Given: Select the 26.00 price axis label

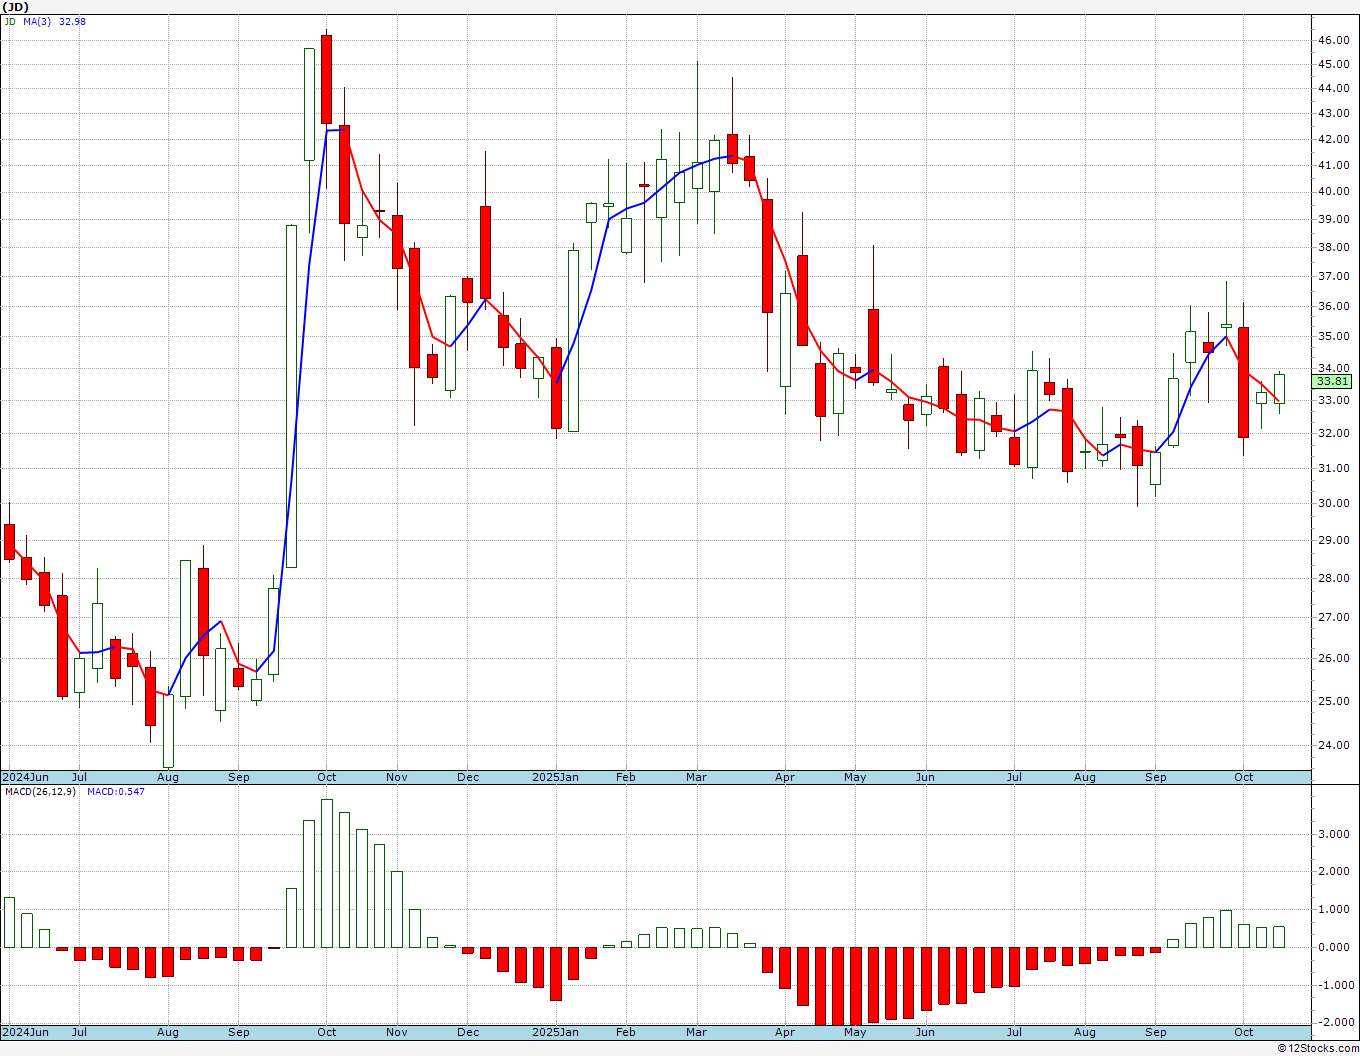Looking at the screenshot, I should [x=1333, y=659].
